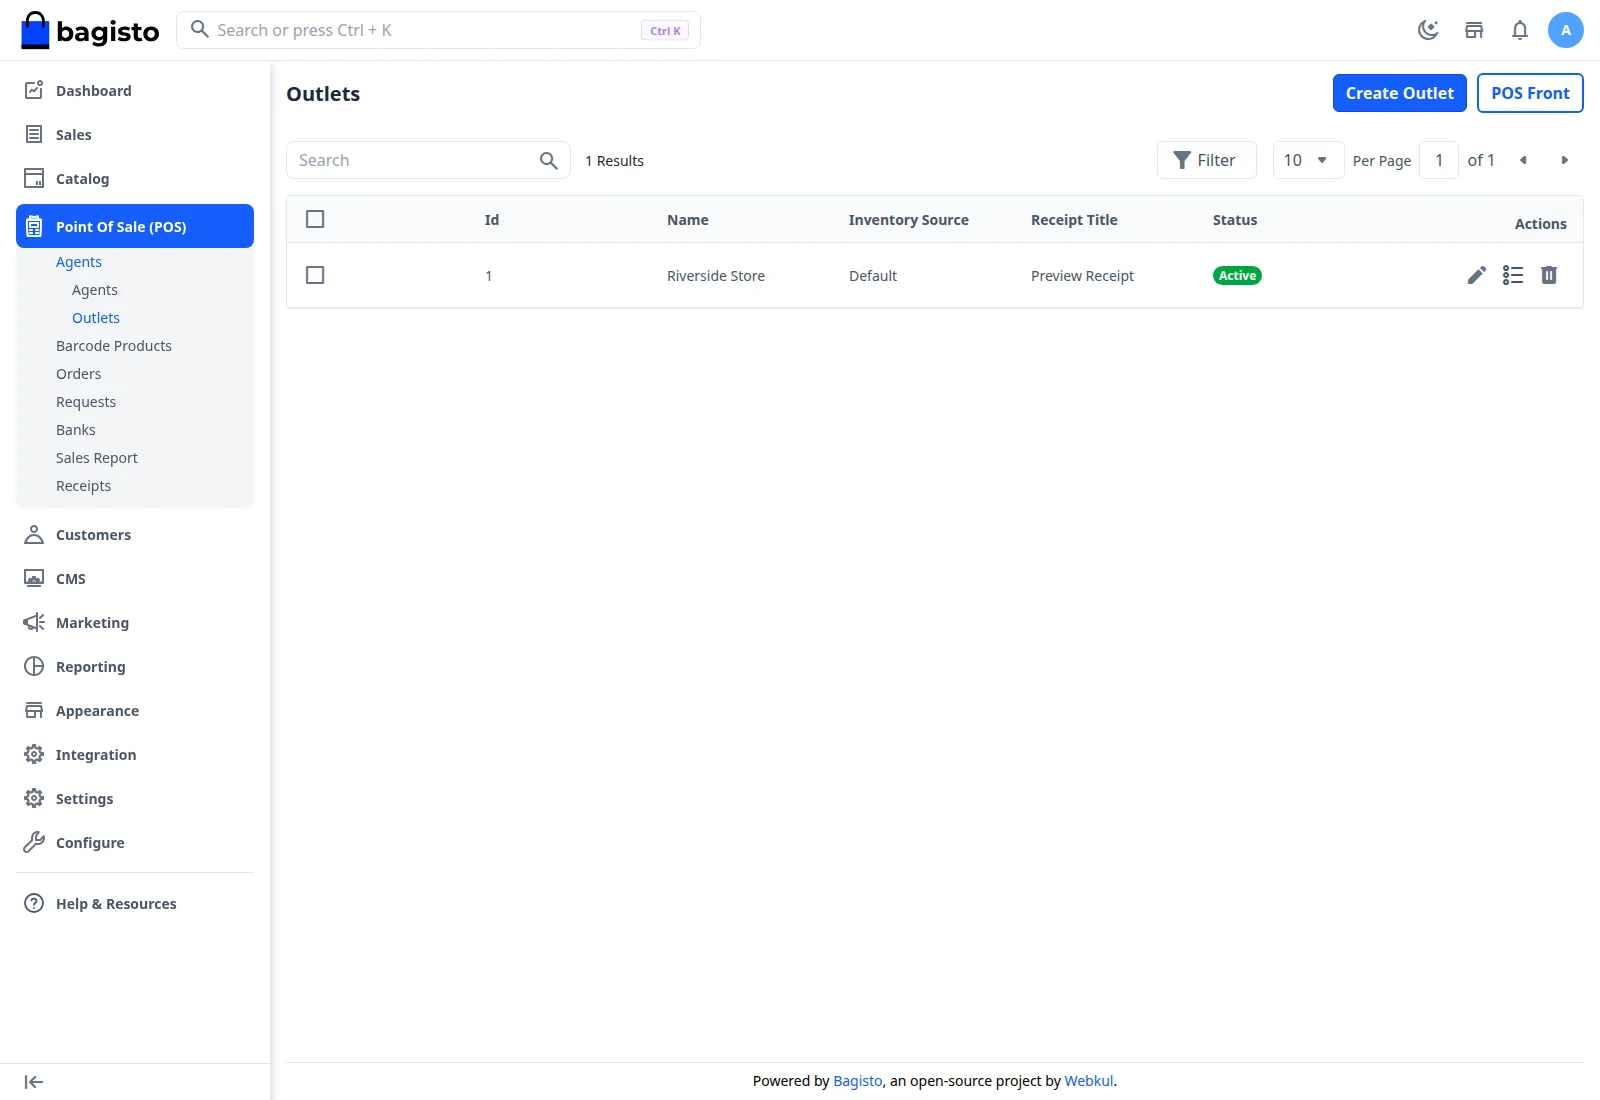Open Riverside Store list action icon
The image size is (1600, 1100).
pyautogui.click(x=1513, y=275)
